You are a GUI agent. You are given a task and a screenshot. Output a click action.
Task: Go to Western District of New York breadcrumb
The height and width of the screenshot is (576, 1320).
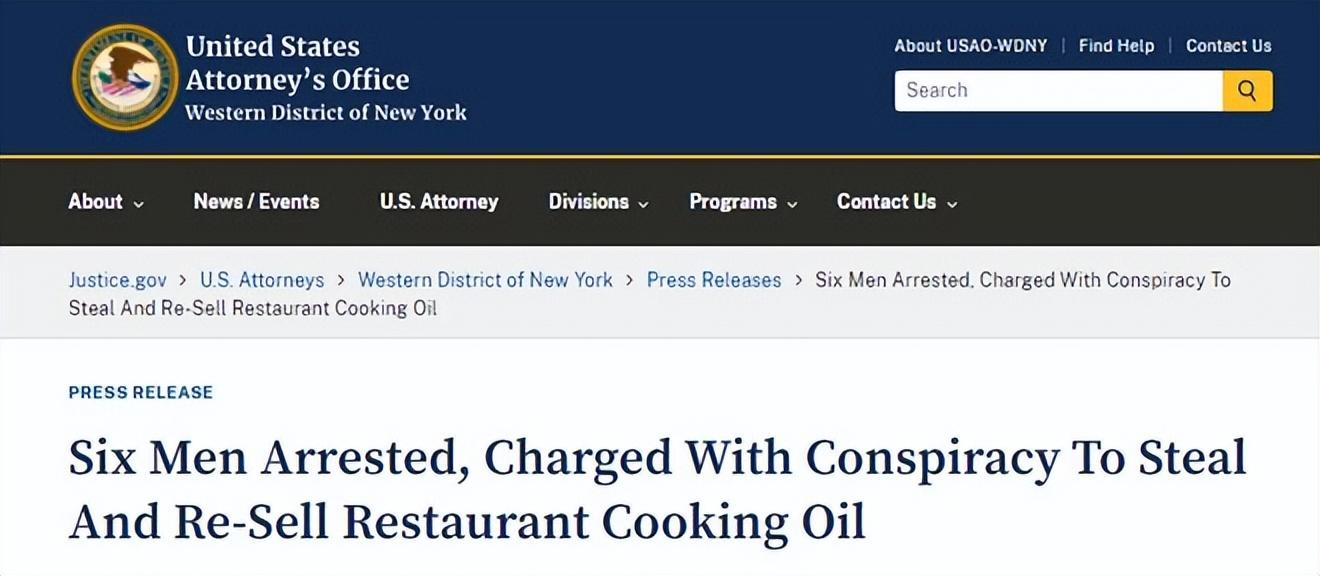[x=485, y=280]
